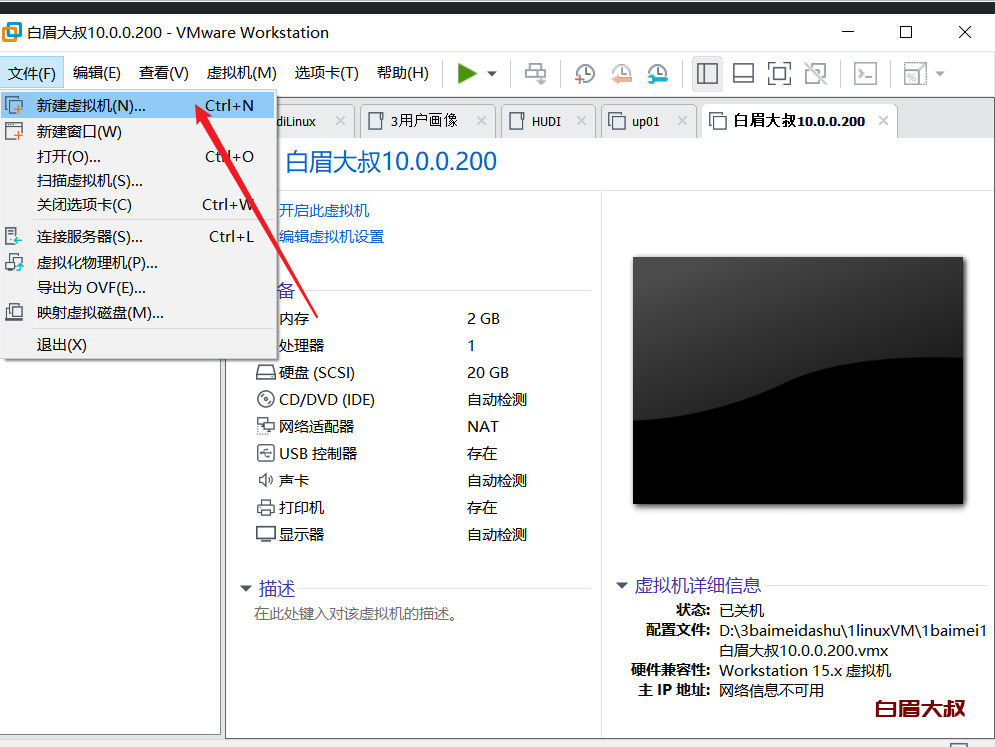Close the 白眉大叔10.0.0.200 tab
Viewport: 995px width, 747px height.
click(883, 121)
